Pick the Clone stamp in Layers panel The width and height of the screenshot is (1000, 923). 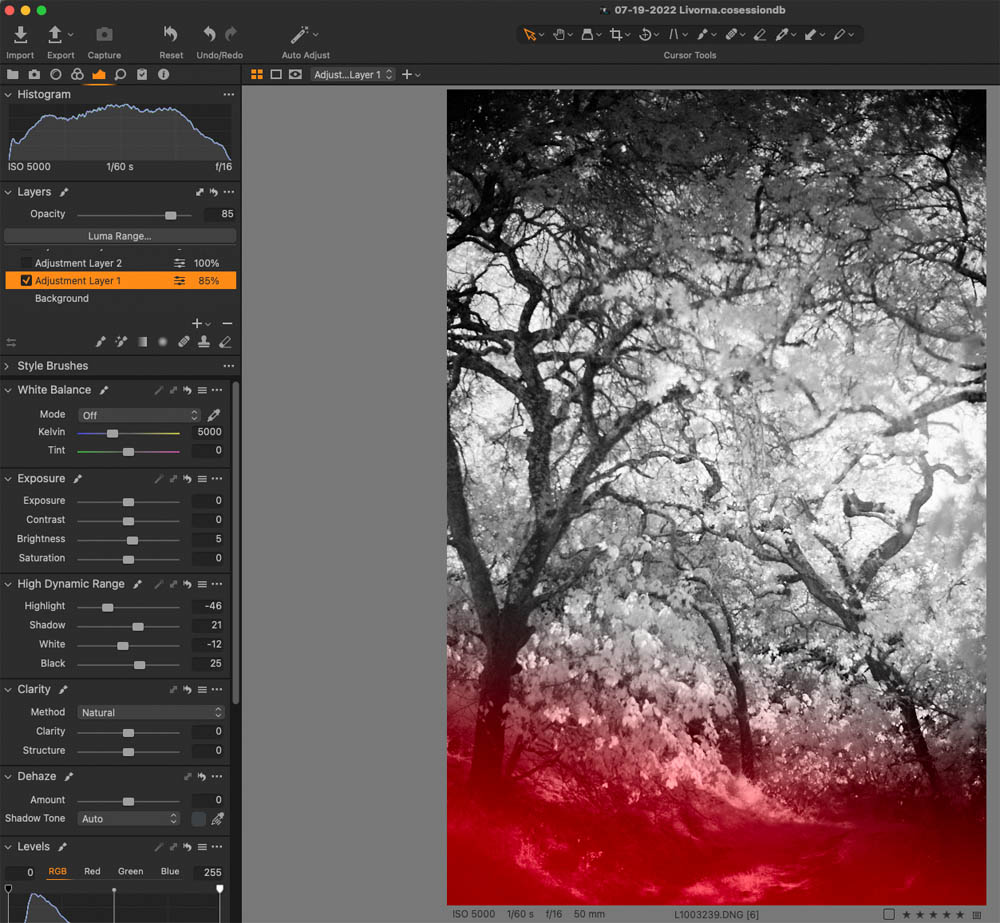[203, 342]
